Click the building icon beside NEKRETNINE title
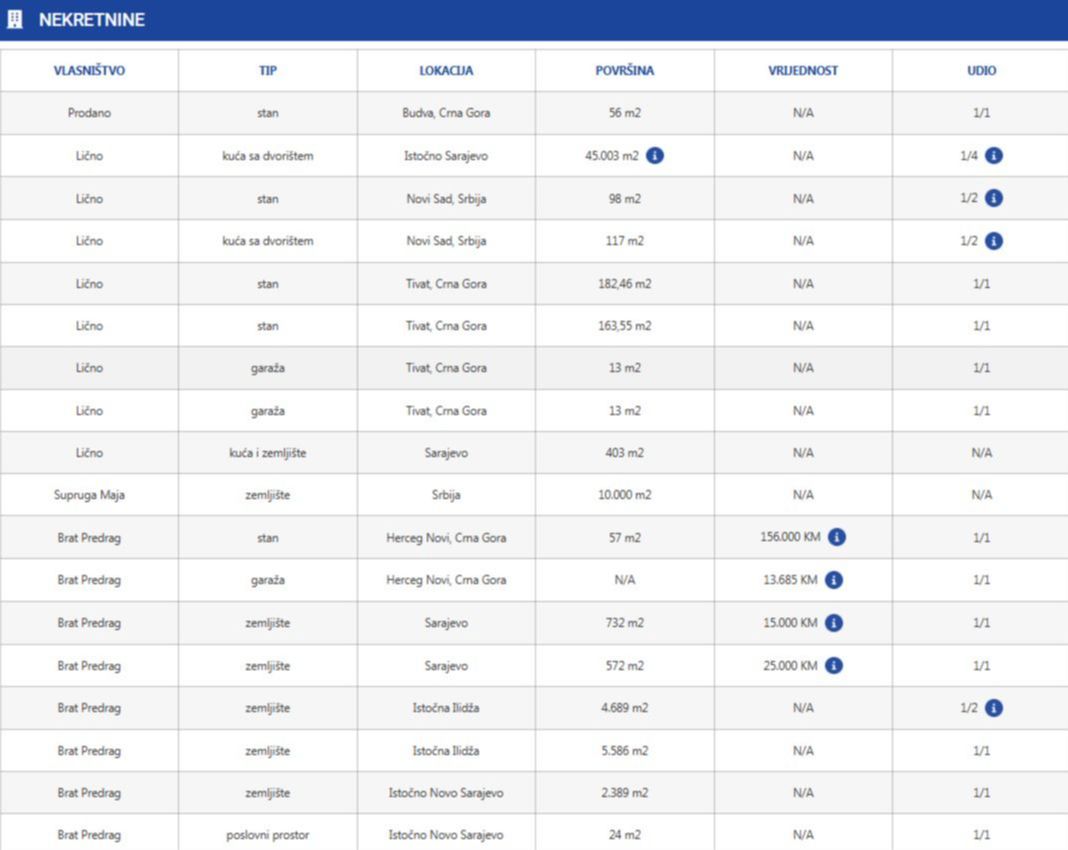The width and height of the screenshot is (1068, 850). tap(15, 20)
